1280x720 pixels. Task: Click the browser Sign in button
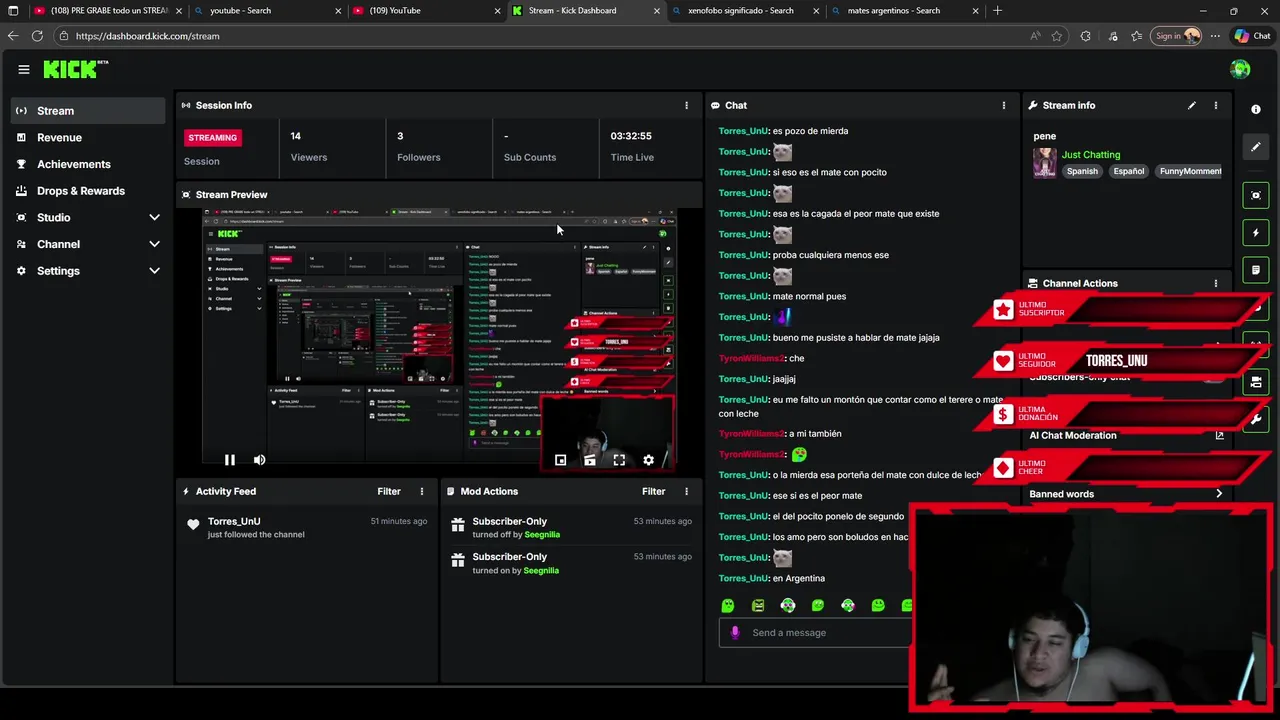(1176, 36)
